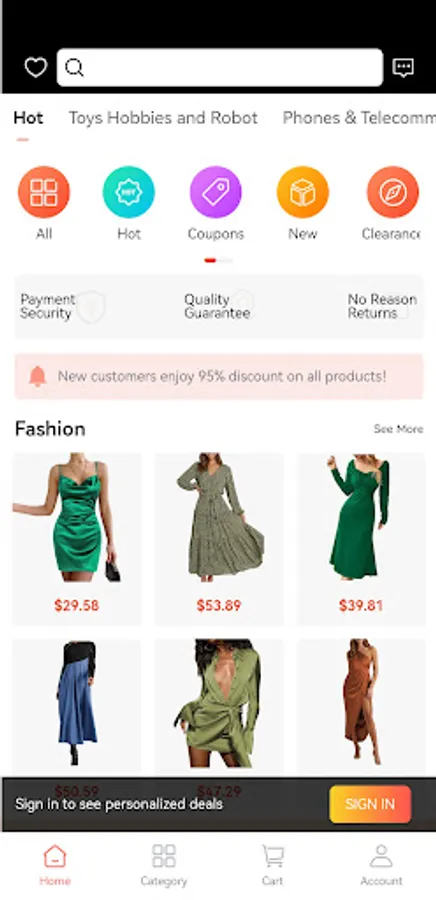
Task: Open See More link in Fashion
Action: pyautogui.click(x=398, y=429)
